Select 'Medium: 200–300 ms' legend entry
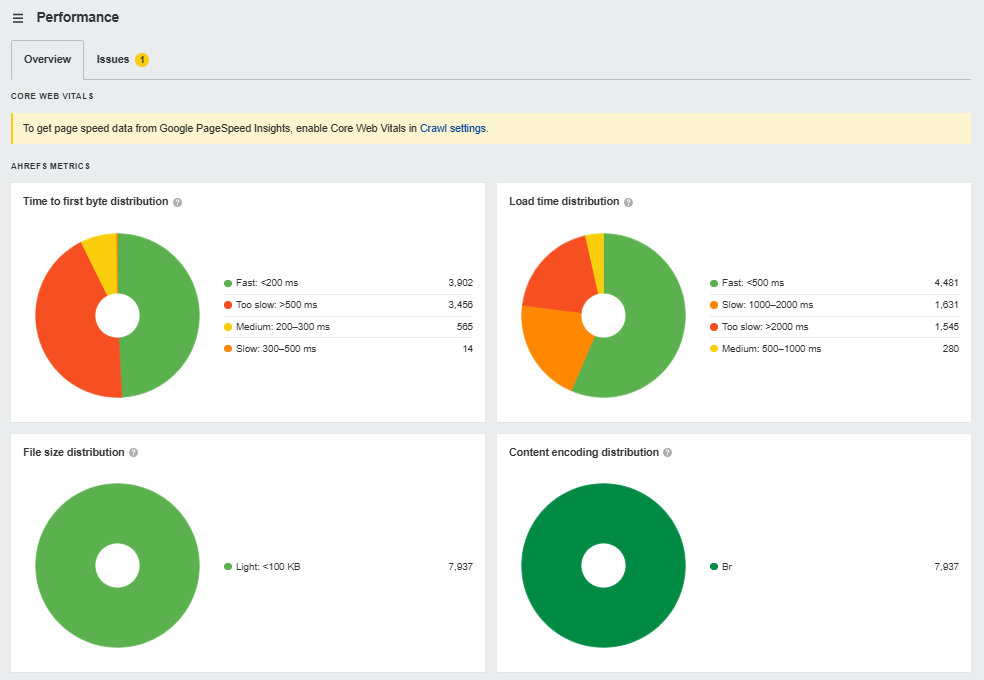 click(282, 327)
